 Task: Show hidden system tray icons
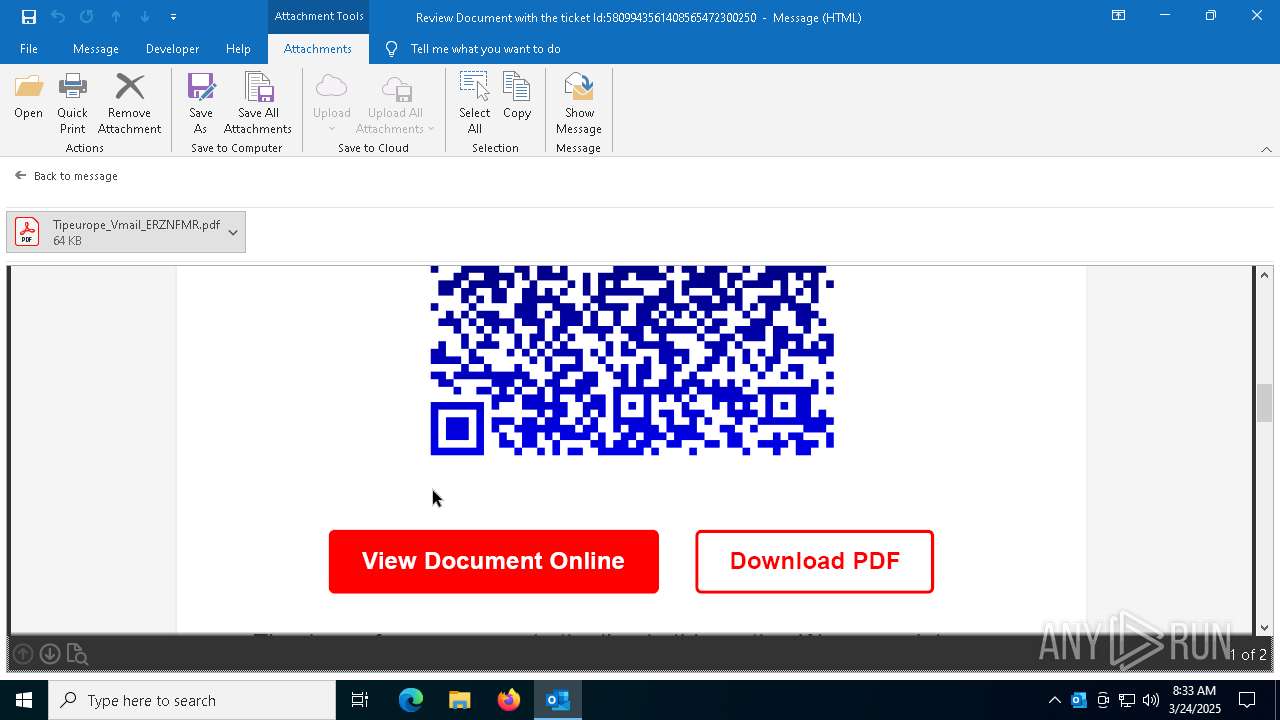pyautogui.click(x=1055, y=700)
